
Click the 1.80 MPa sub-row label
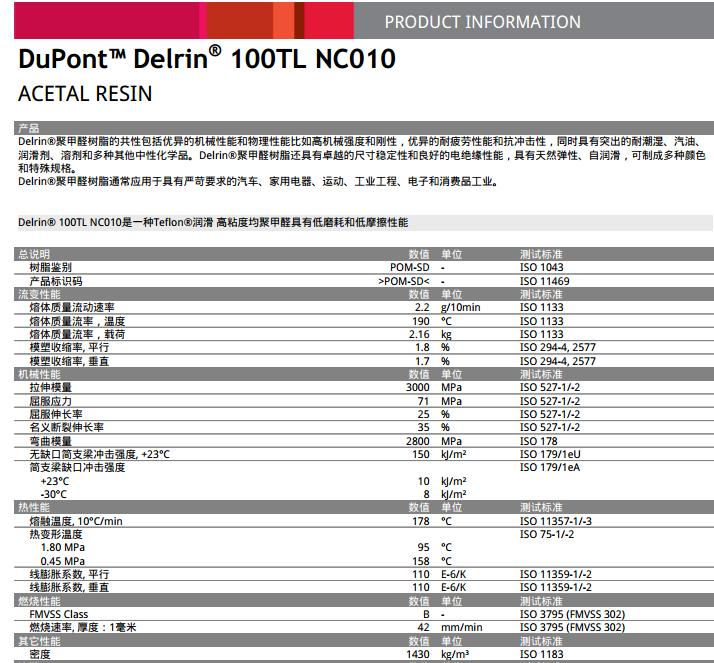point(63,547)
